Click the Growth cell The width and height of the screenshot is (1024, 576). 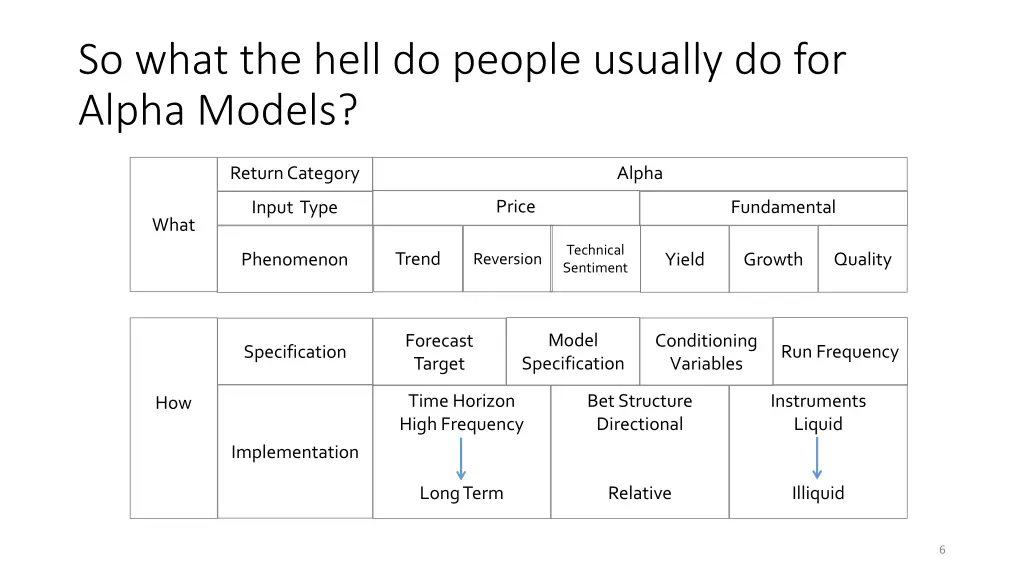[x=773, y=259]
